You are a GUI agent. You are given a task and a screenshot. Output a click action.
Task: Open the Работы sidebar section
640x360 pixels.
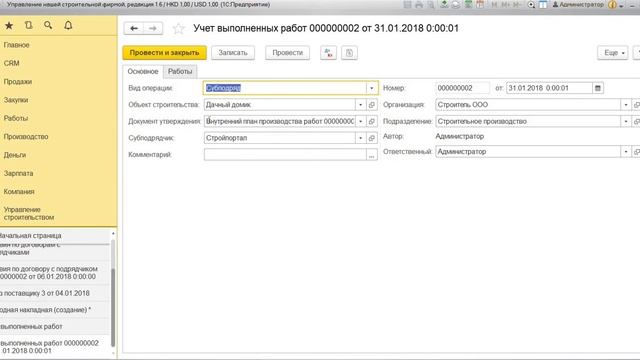pyautogui.click(x=16, y=118)
